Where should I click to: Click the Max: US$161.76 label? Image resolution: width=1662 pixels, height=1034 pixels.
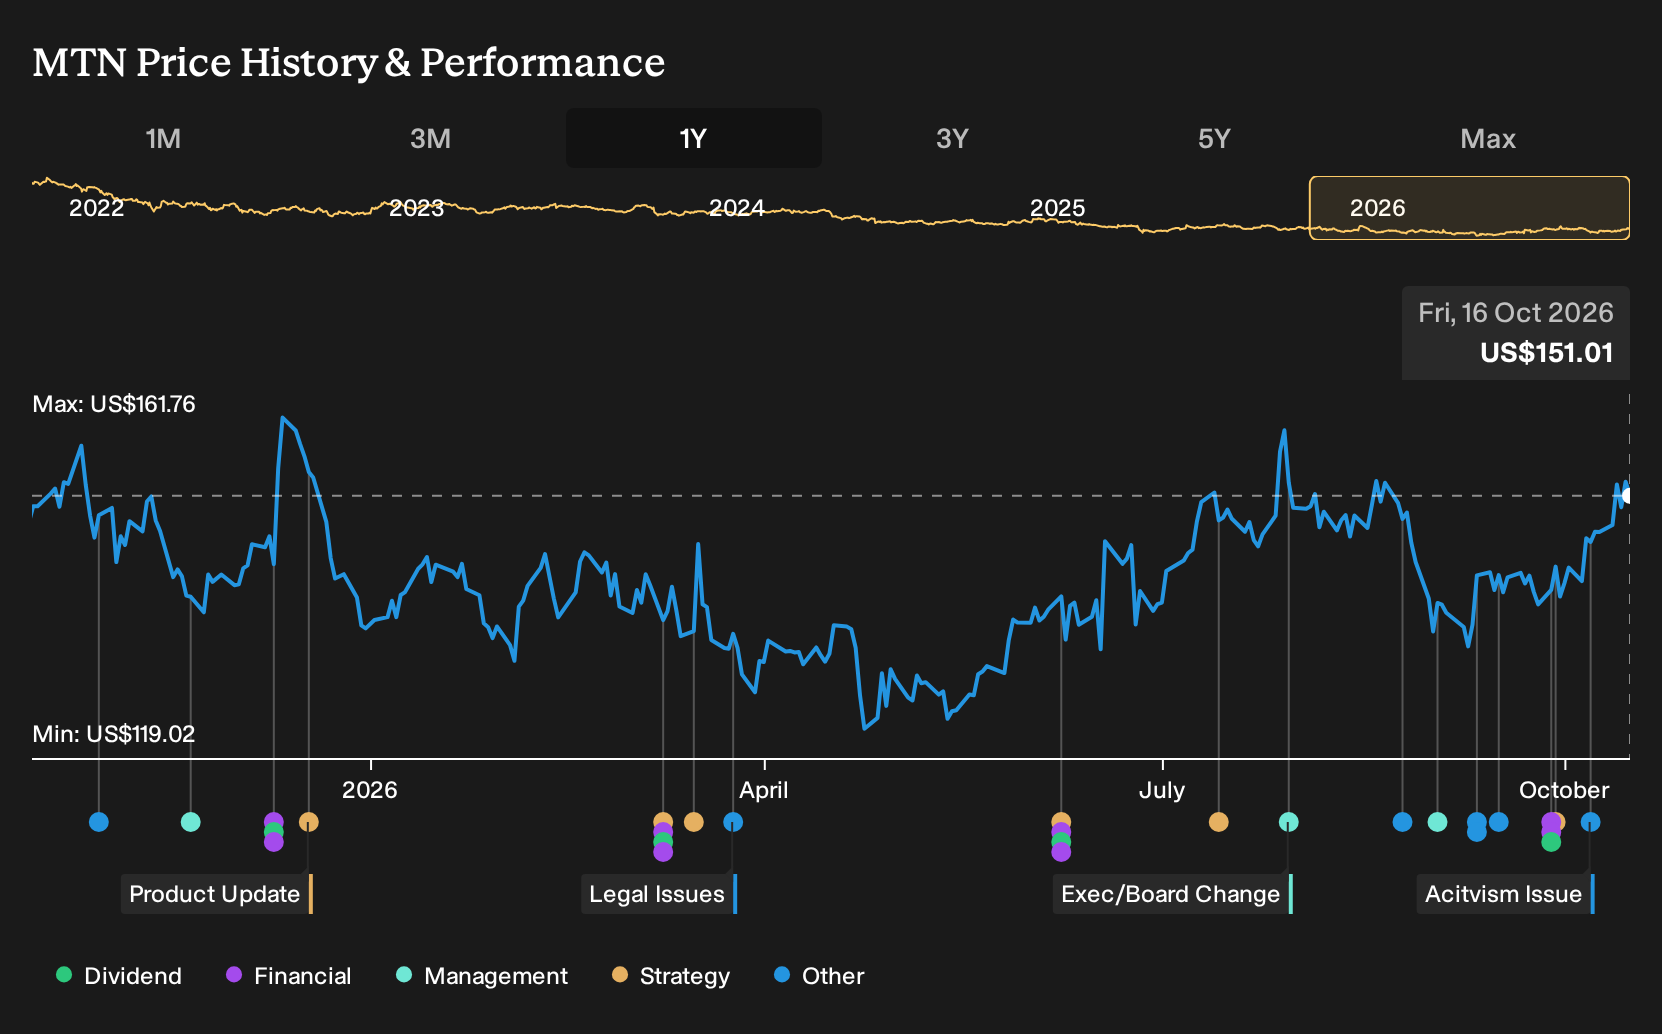[x=114, y=404]
